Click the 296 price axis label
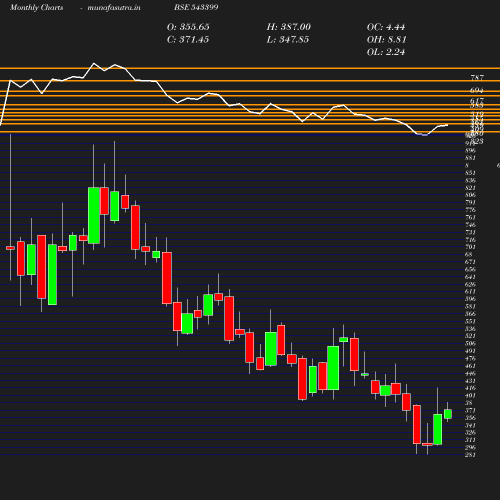Screen dimensions: 500x500 [470, 448]
